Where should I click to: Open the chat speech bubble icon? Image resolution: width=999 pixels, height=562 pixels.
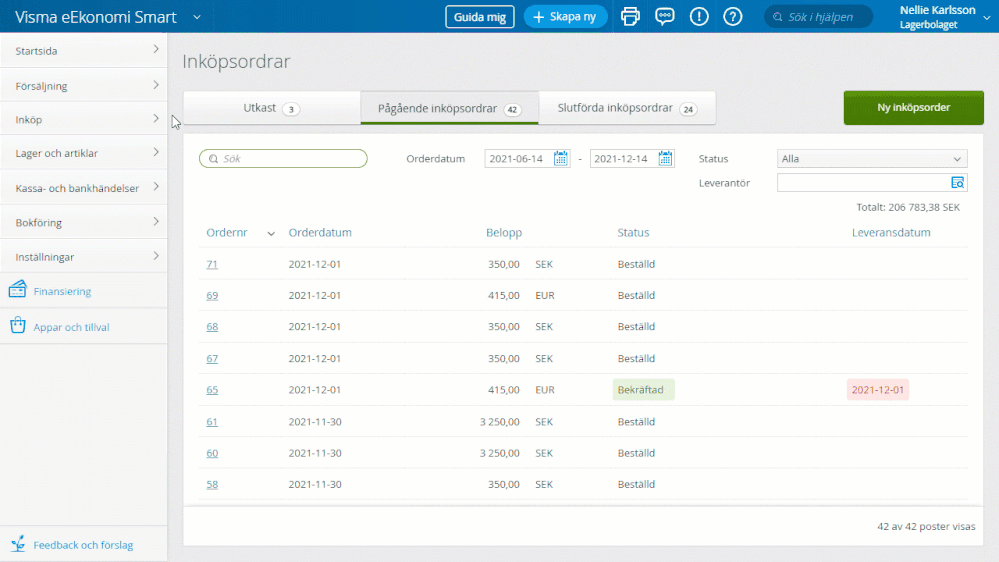[665, 17]
